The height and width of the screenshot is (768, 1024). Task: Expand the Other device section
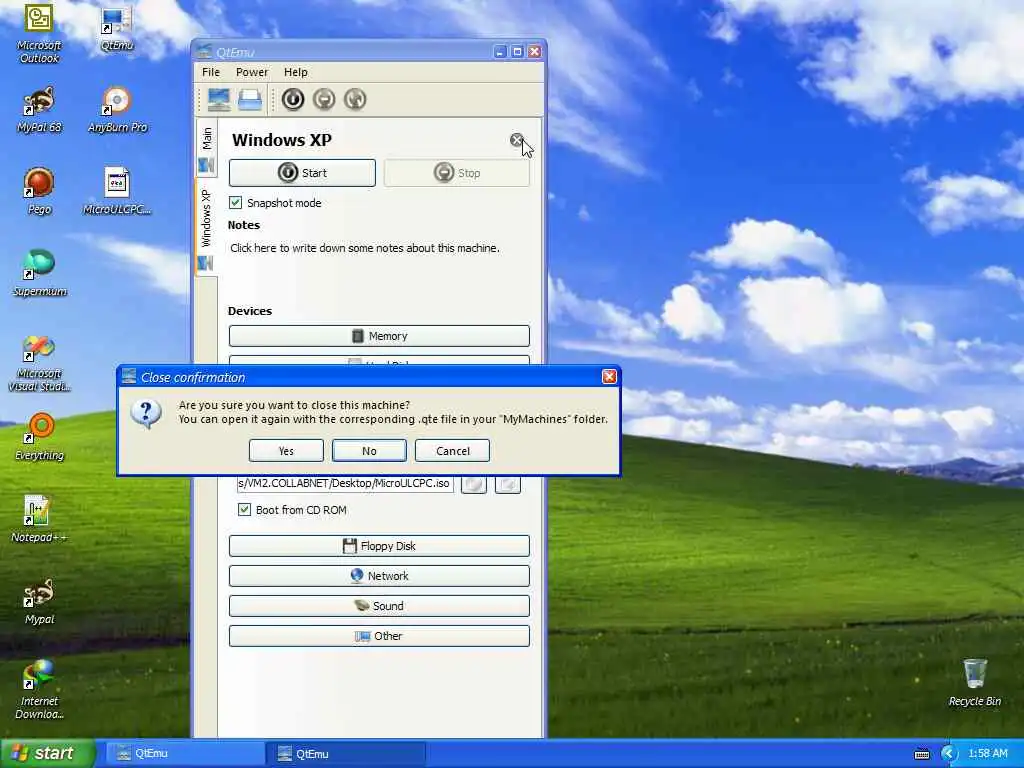(x=379, y=636)
